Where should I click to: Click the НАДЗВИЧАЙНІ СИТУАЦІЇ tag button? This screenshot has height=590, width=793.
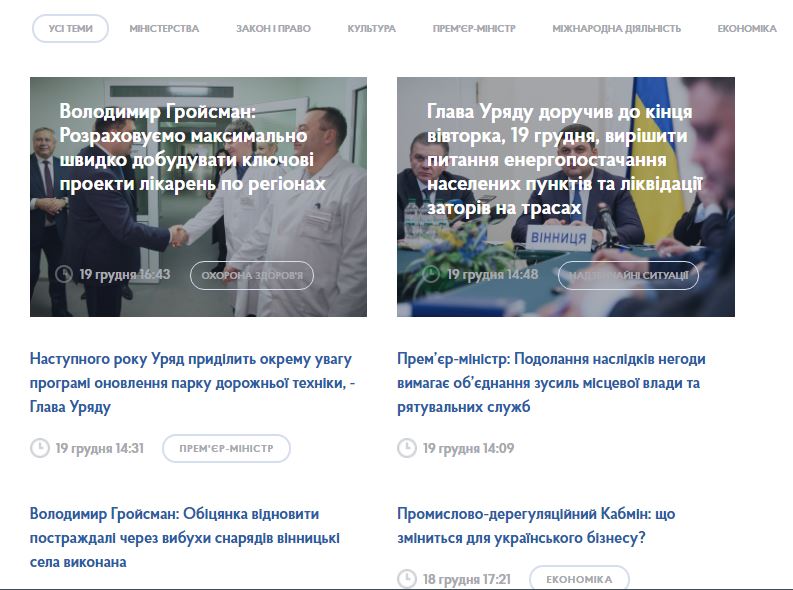click(x=628, y=276)
